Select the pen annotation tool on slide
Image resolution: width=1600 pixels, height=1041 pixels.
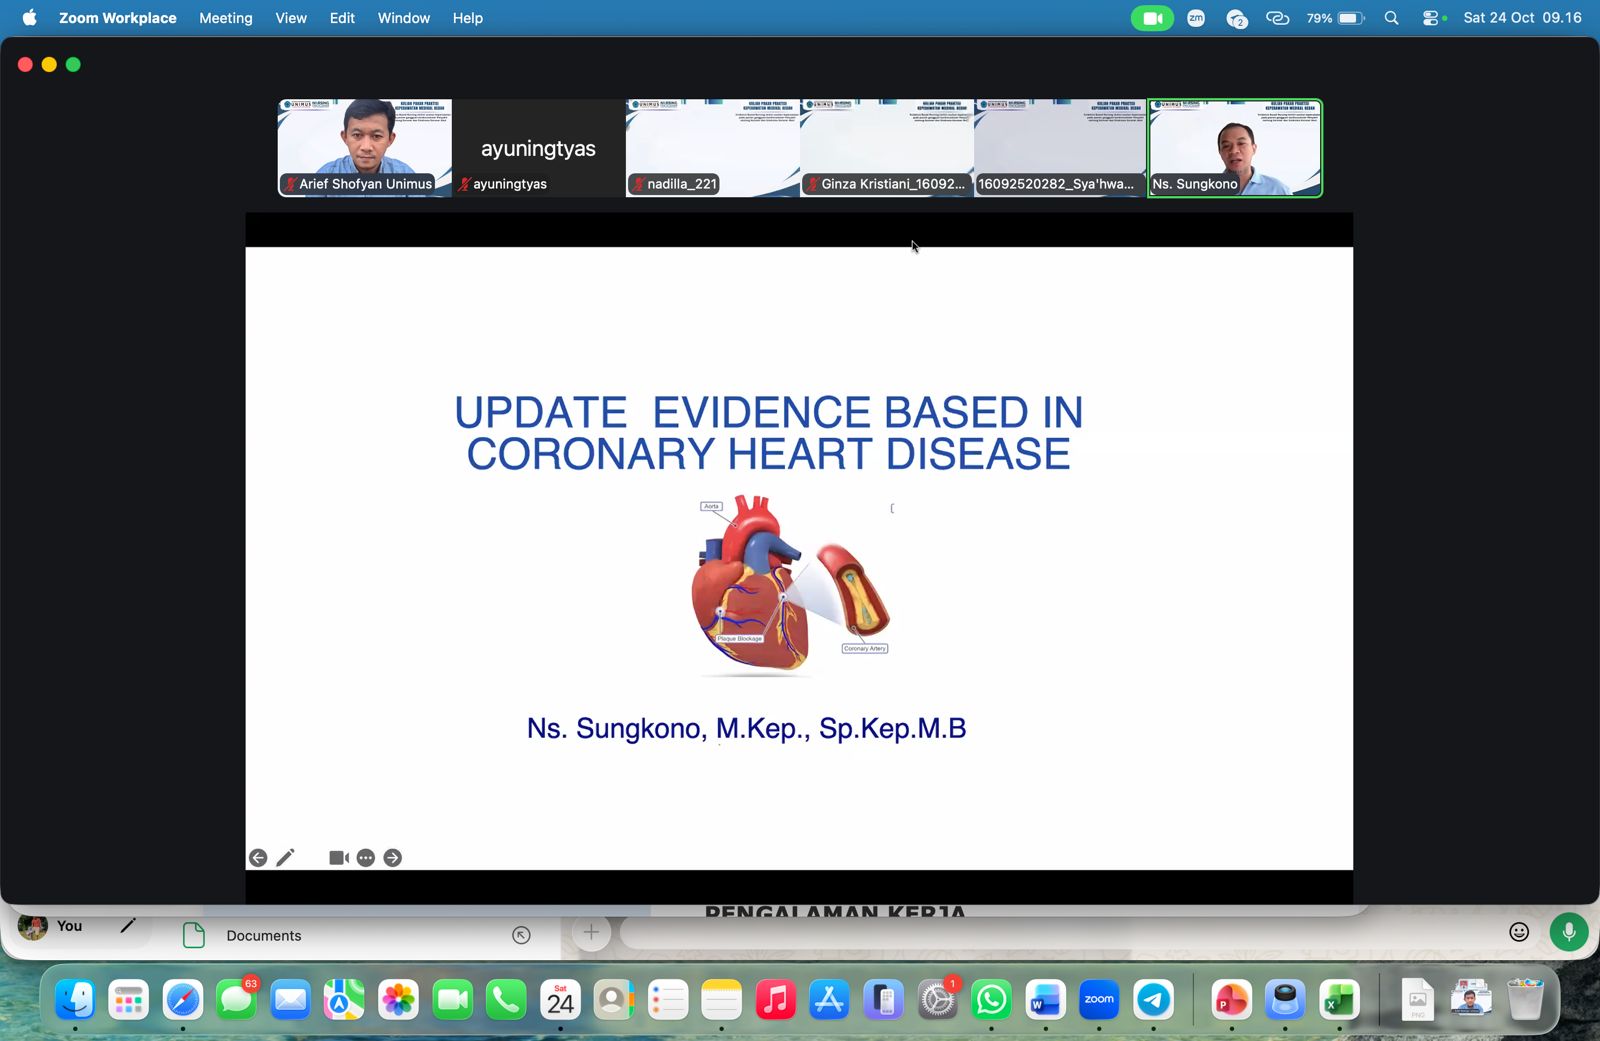(x=285, y=858)
